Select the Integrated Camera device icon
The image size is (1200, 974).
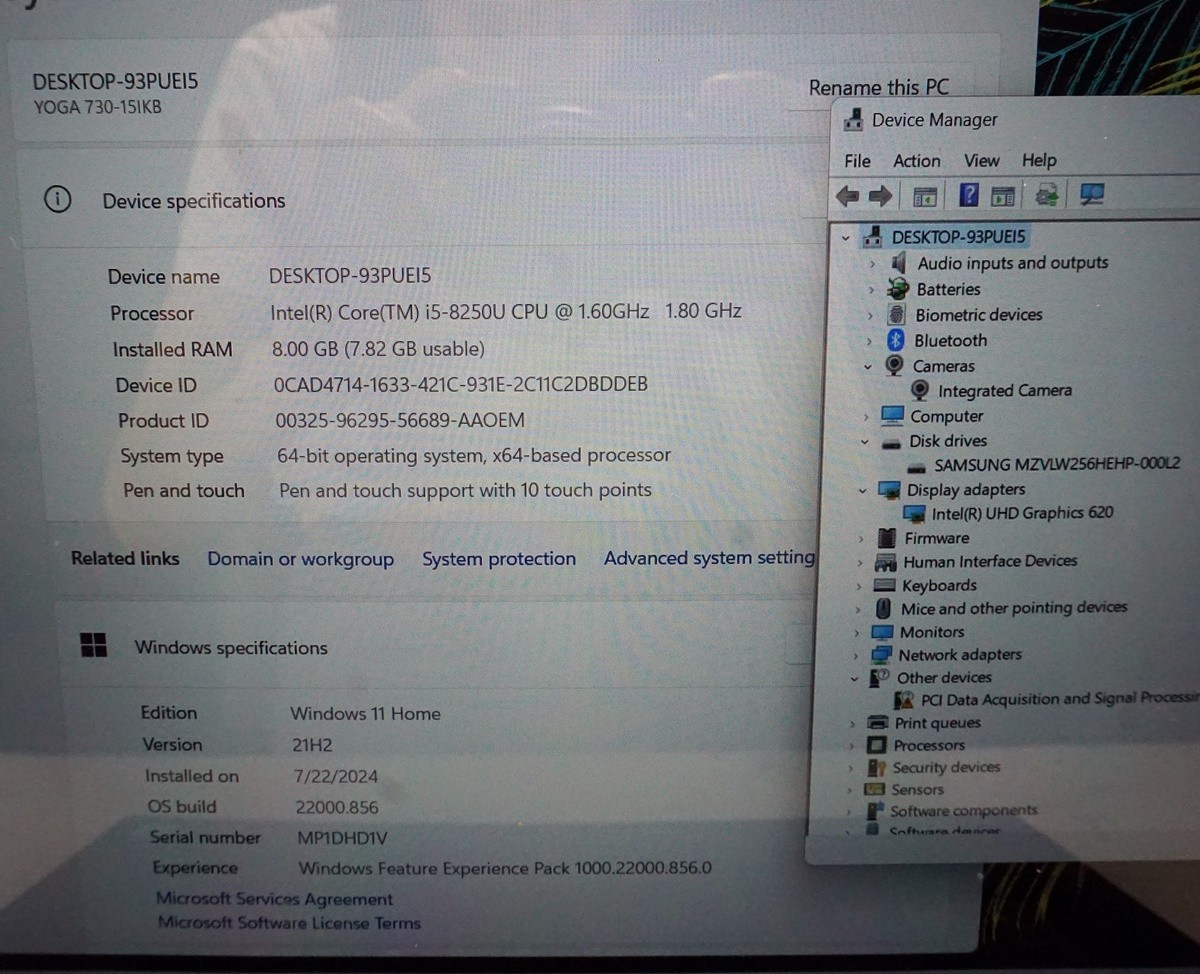click(x=920, y=390)
